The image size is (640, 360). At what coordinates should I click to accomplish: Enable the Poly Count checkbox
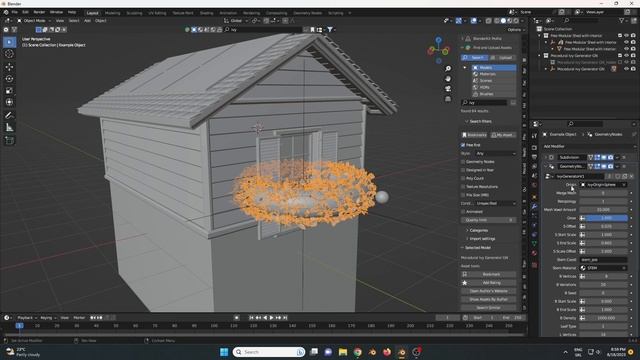tap(463, 178)
